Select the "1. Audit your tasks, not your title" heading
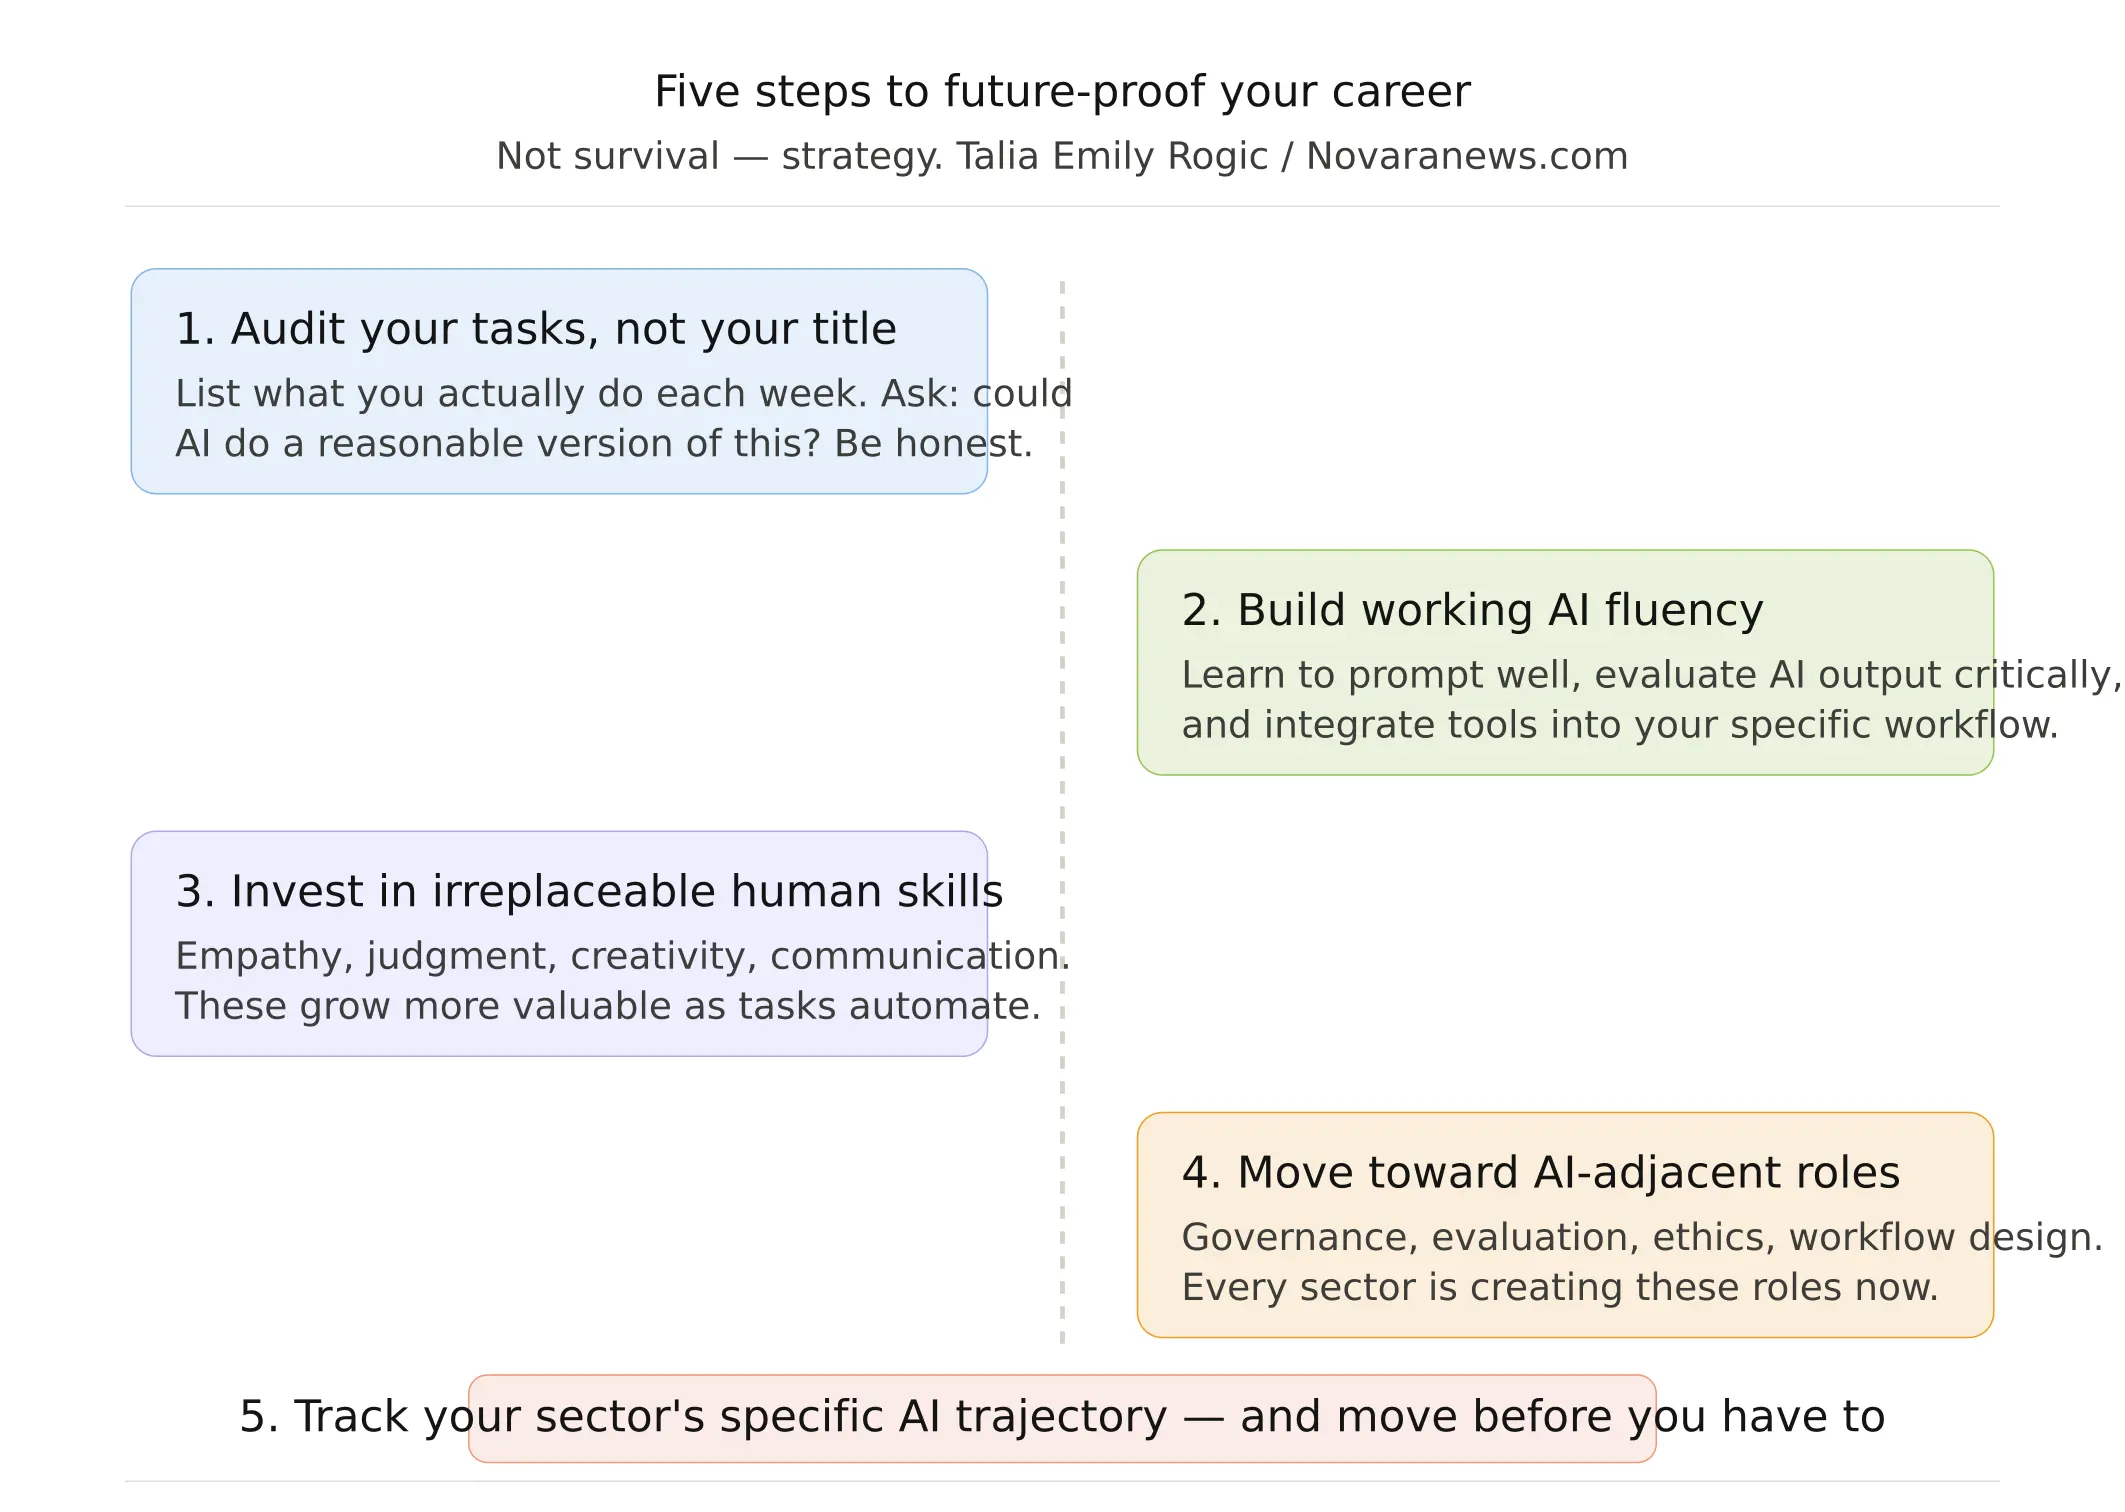 tap(536, 329)
